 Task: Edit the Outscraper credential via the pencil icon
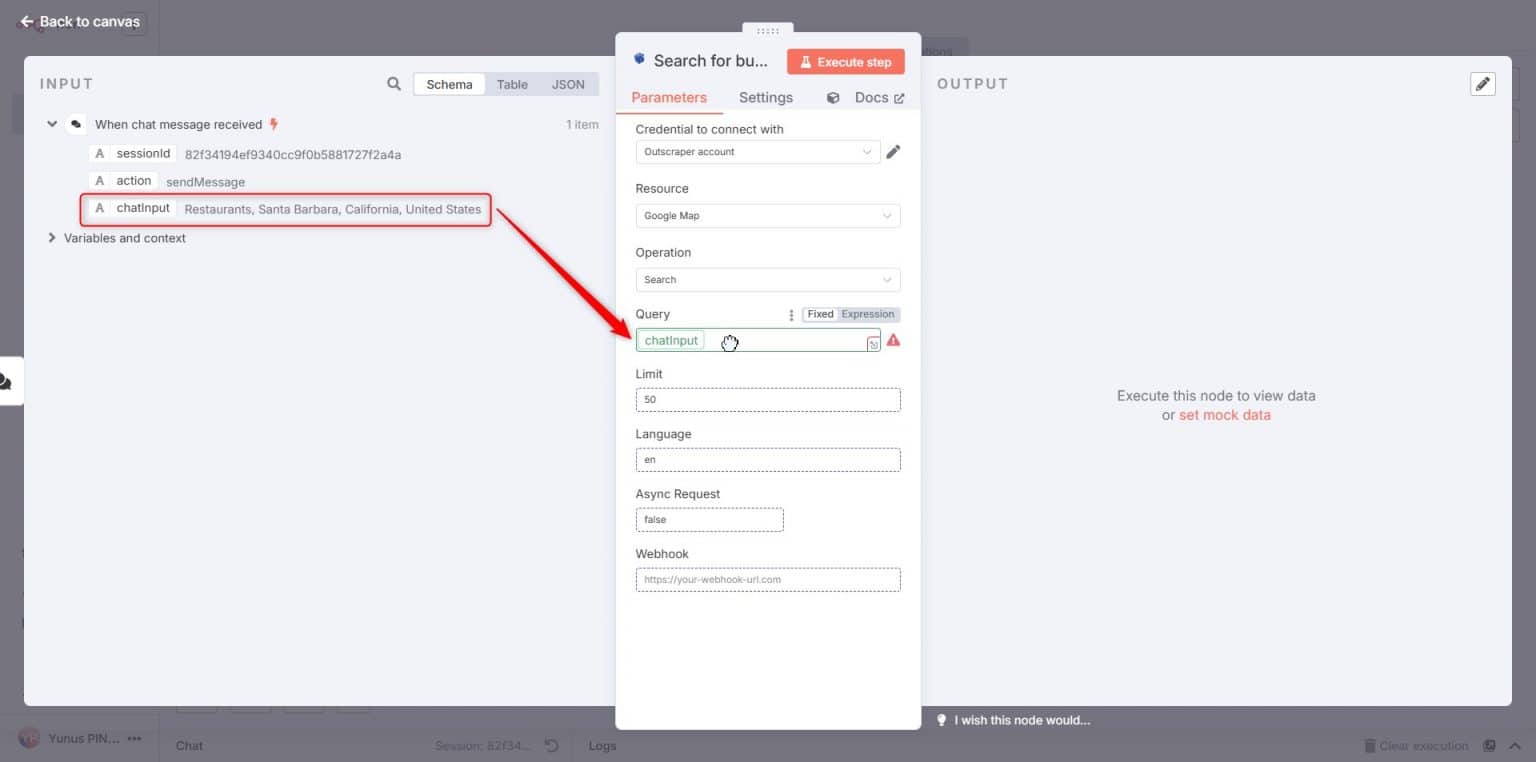tap(893, 151)
